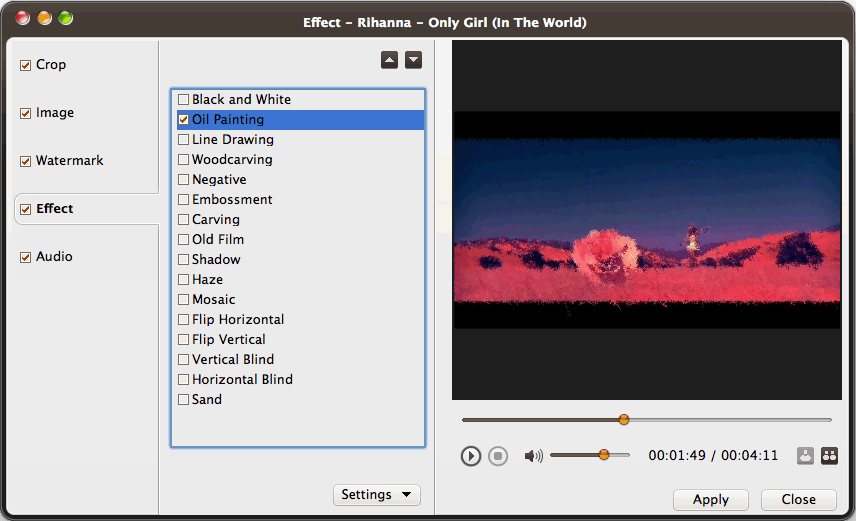The image size is (856, 521).
Task: Enable the Old Film effect
Action: pyautogui.click(x=183, y=239)
